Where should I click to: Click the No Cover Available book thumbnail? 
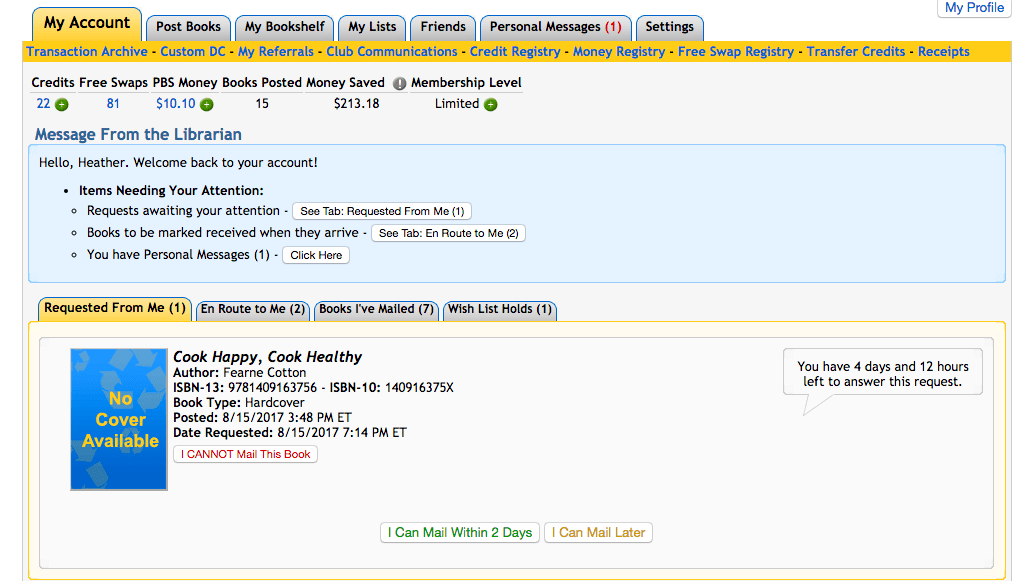(x=119, y=419)
